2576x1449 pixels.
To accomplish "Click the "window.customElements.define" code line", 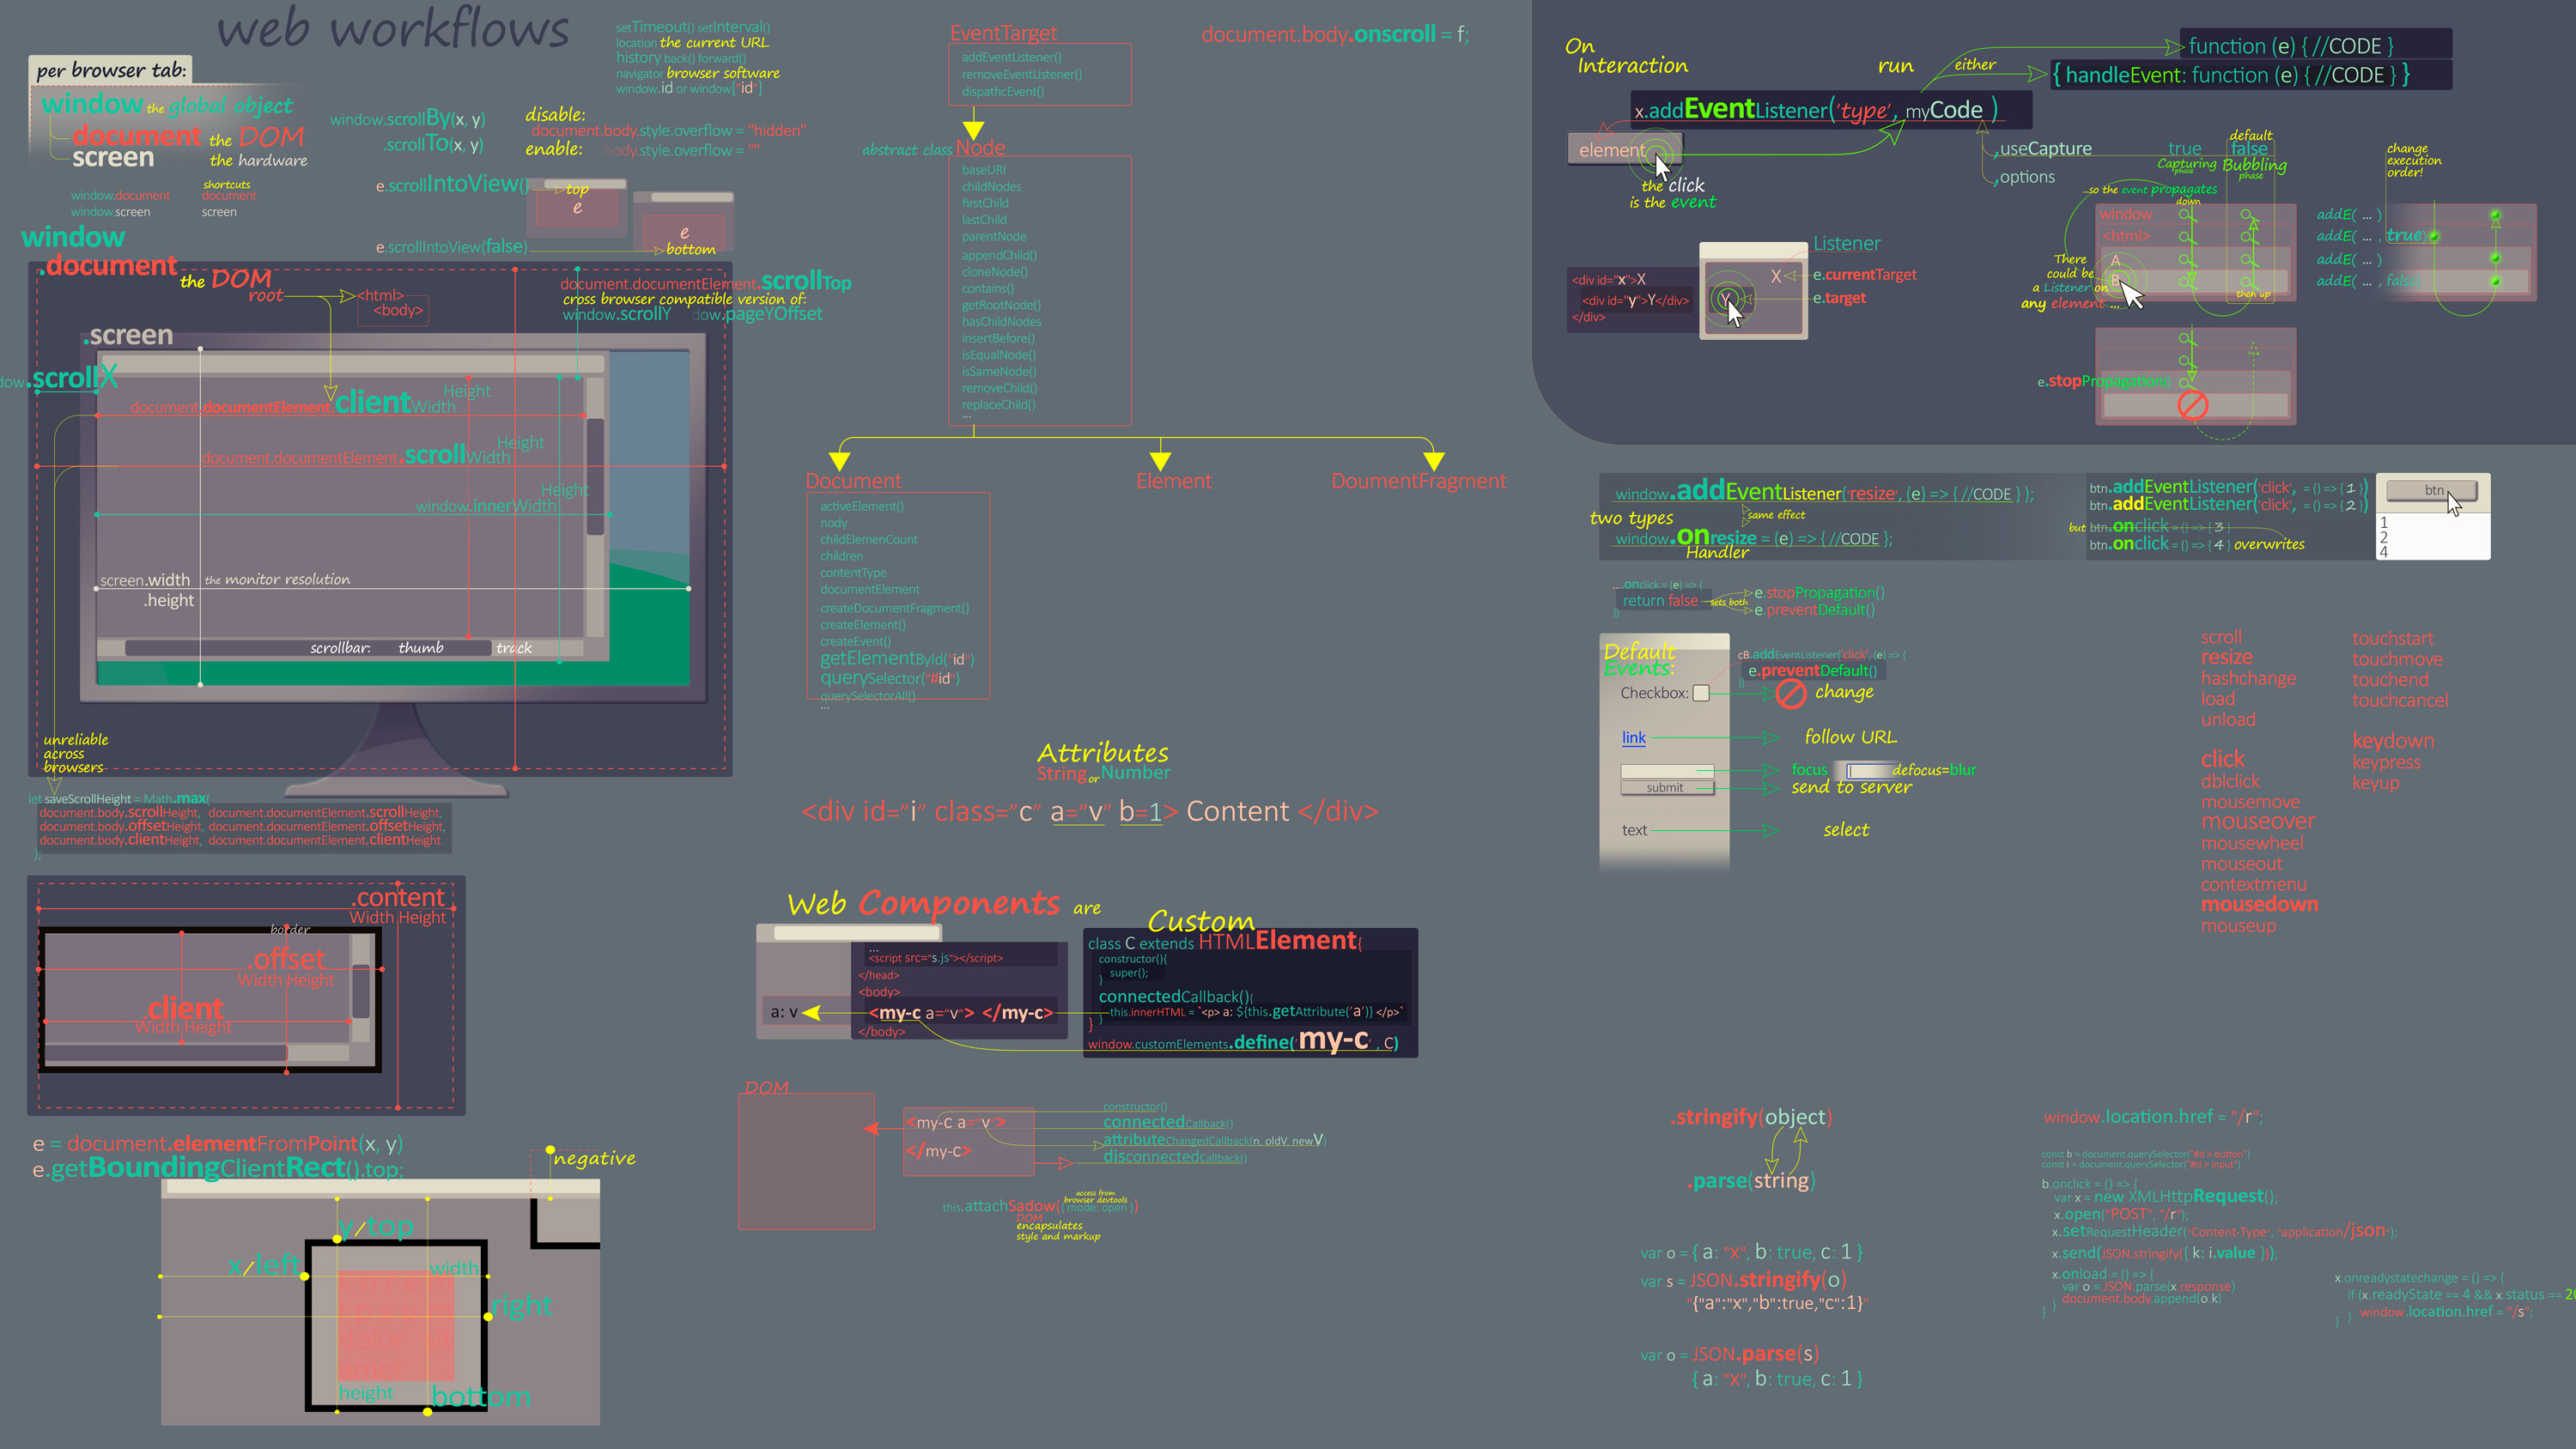I will click(1242, 1042).
